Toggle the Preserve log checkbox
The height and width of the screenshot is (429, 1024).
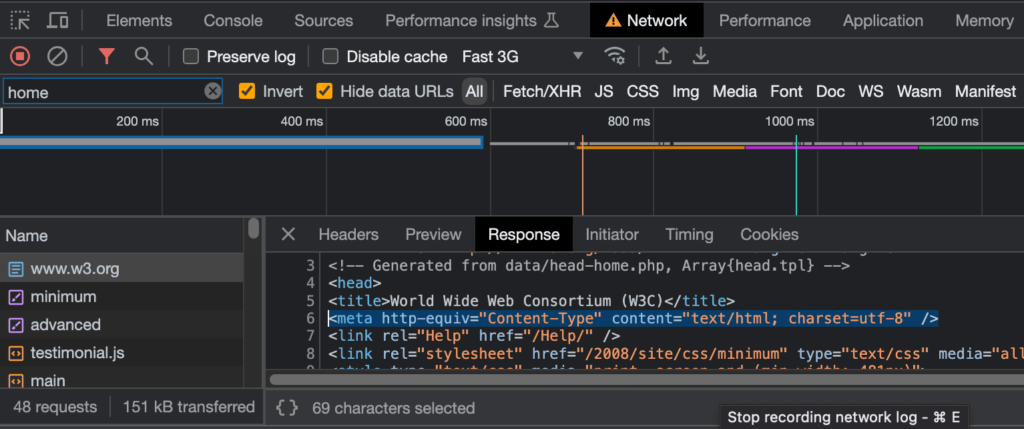click(x=191, y=56)
